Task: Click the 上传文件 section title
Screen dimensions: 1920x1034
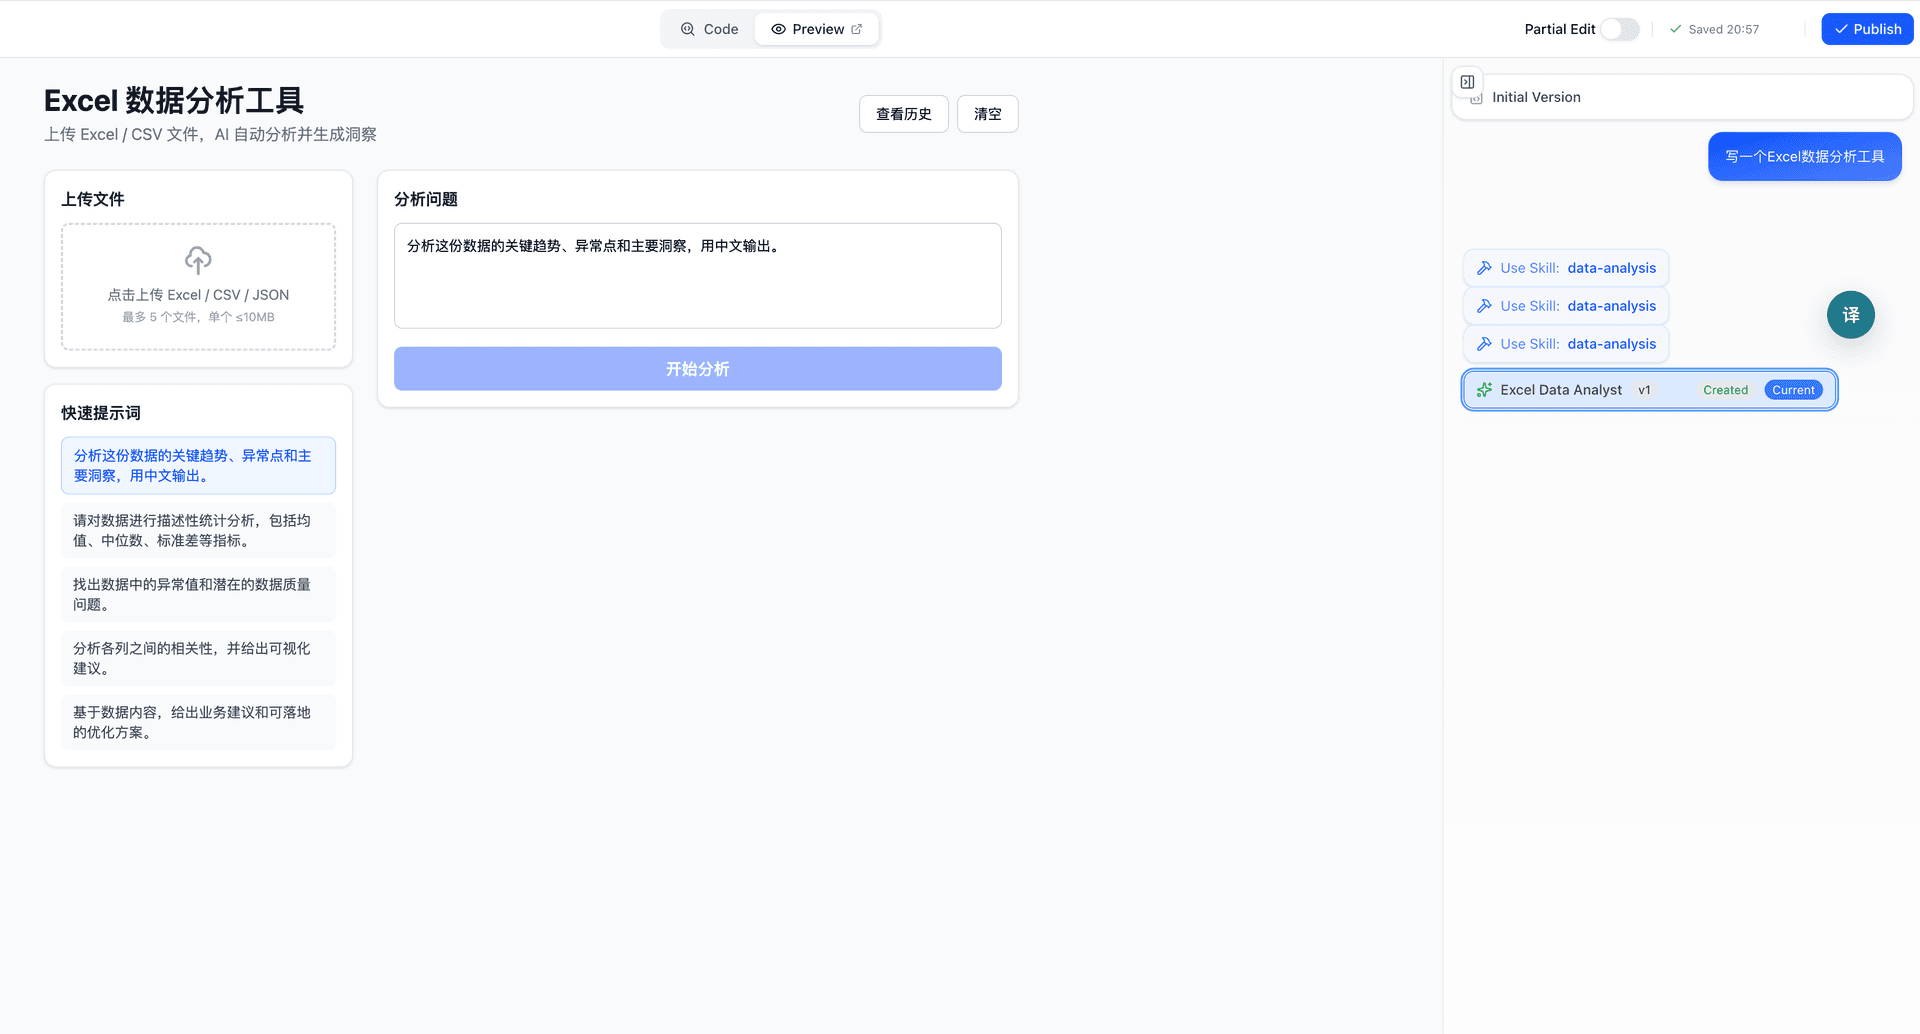Action: [x=93, y=199]
